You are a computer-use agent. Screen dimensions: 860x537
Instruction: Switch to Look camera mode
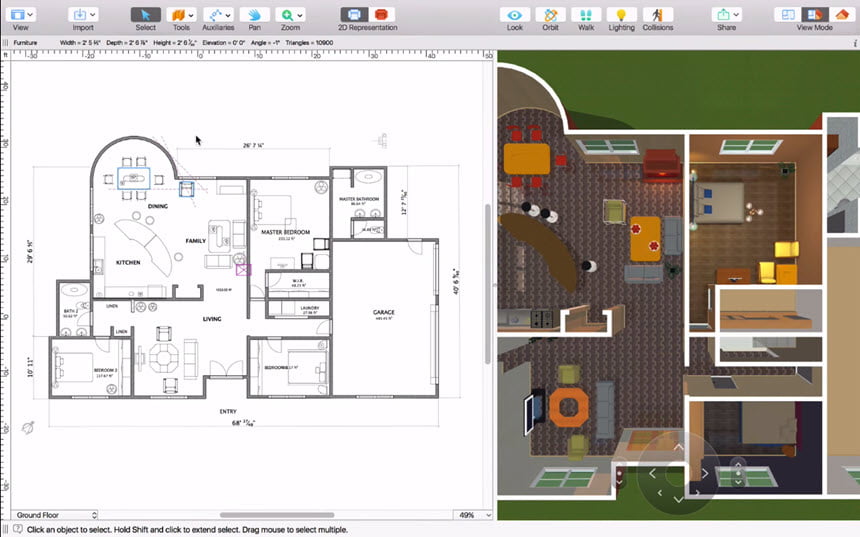pyautogui.click(x=514, y=15)
